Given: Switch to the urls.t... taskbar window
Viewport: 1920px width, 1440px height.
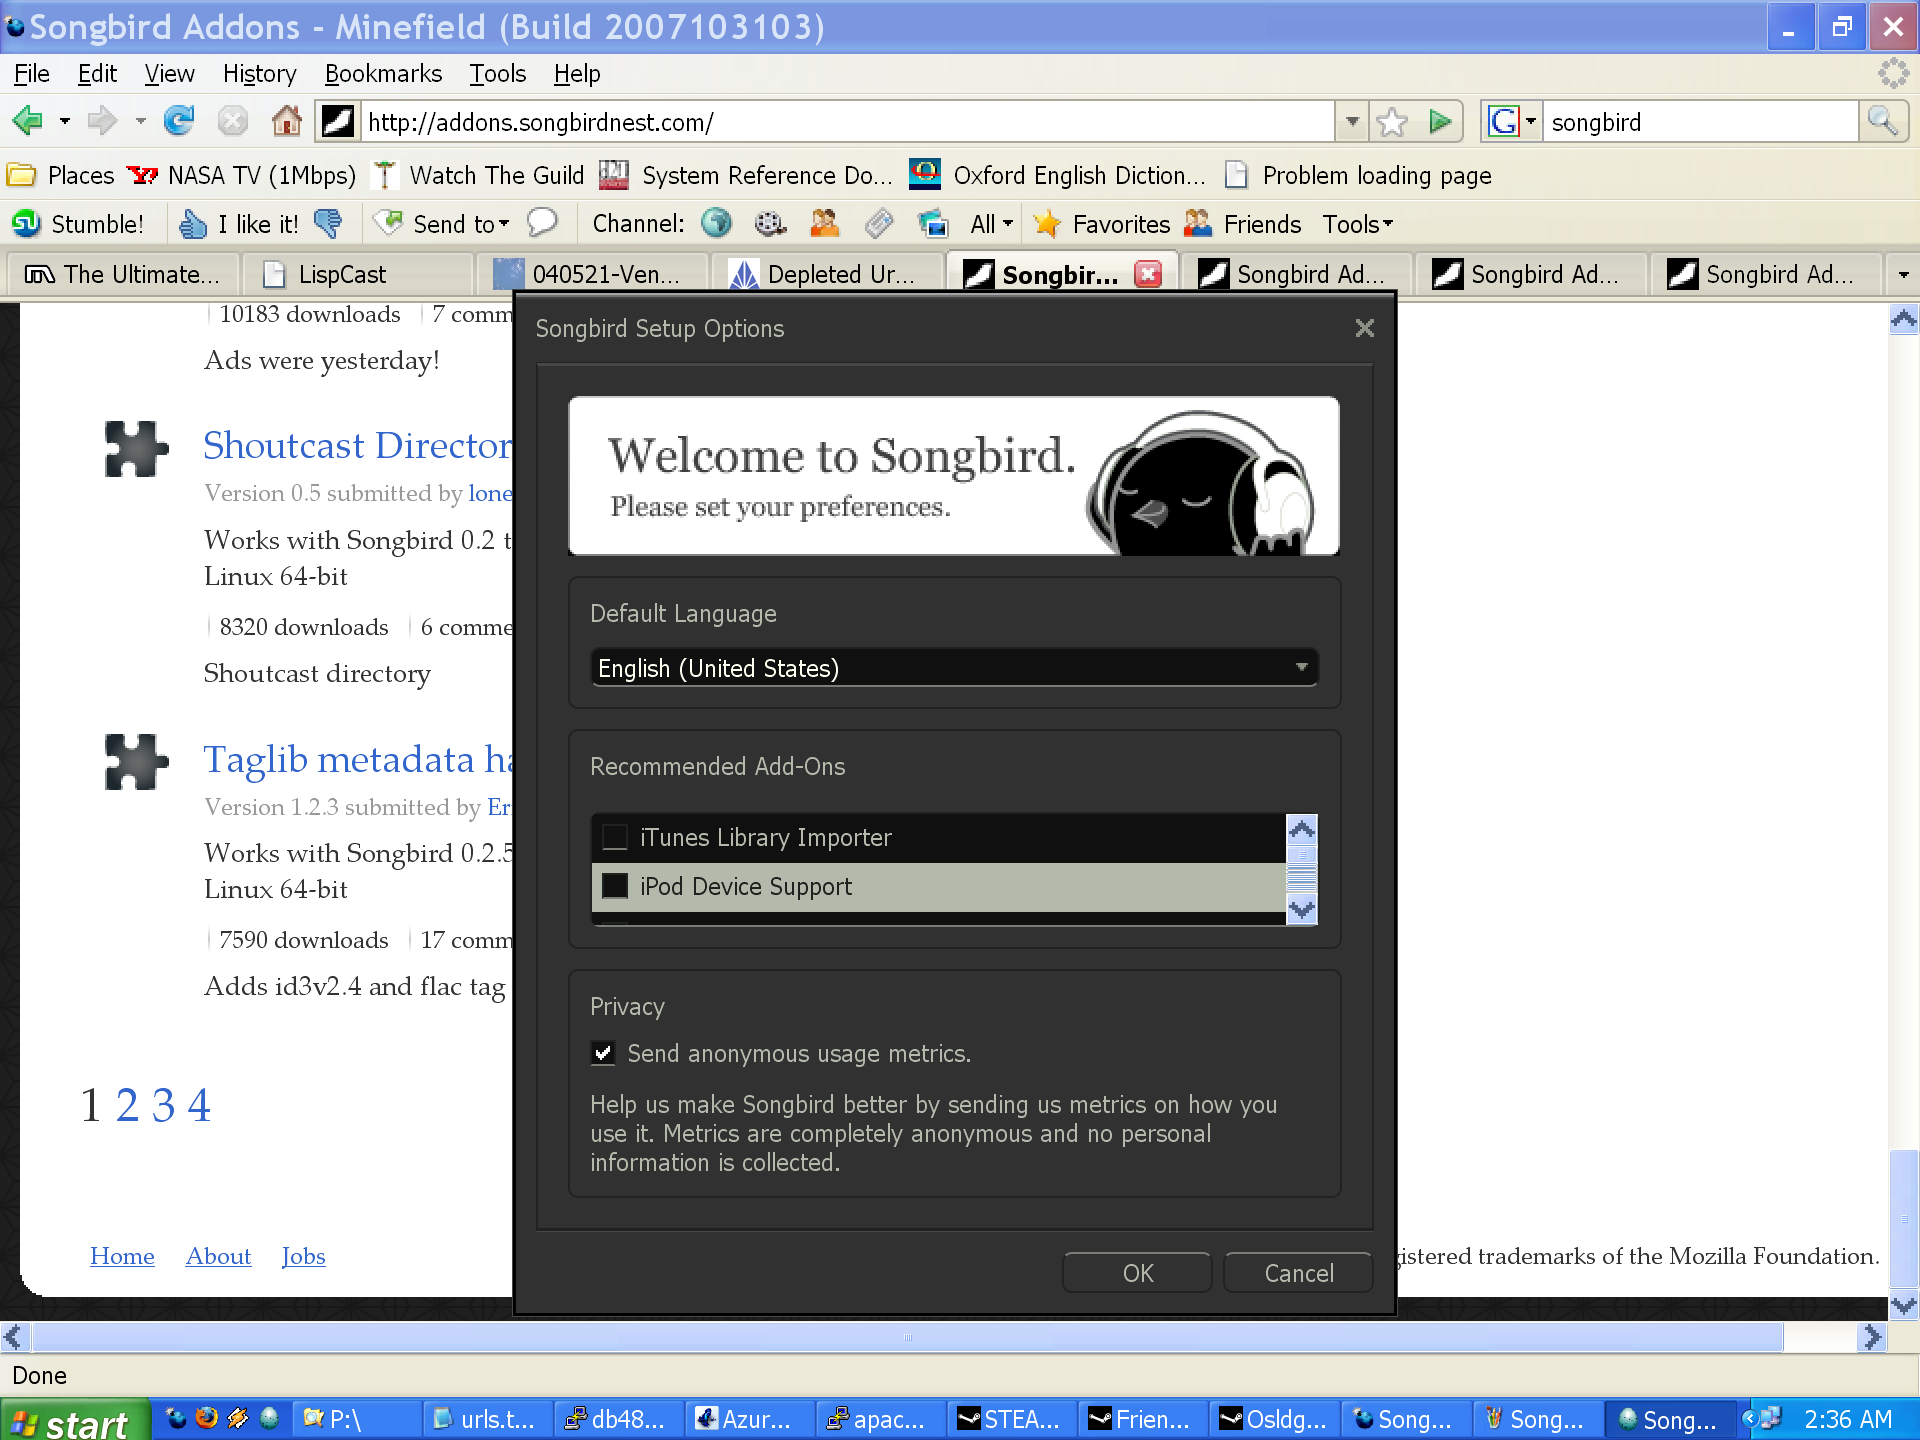Looking at the screenshot, I should pyautogui.click(x=489, y=1419).
